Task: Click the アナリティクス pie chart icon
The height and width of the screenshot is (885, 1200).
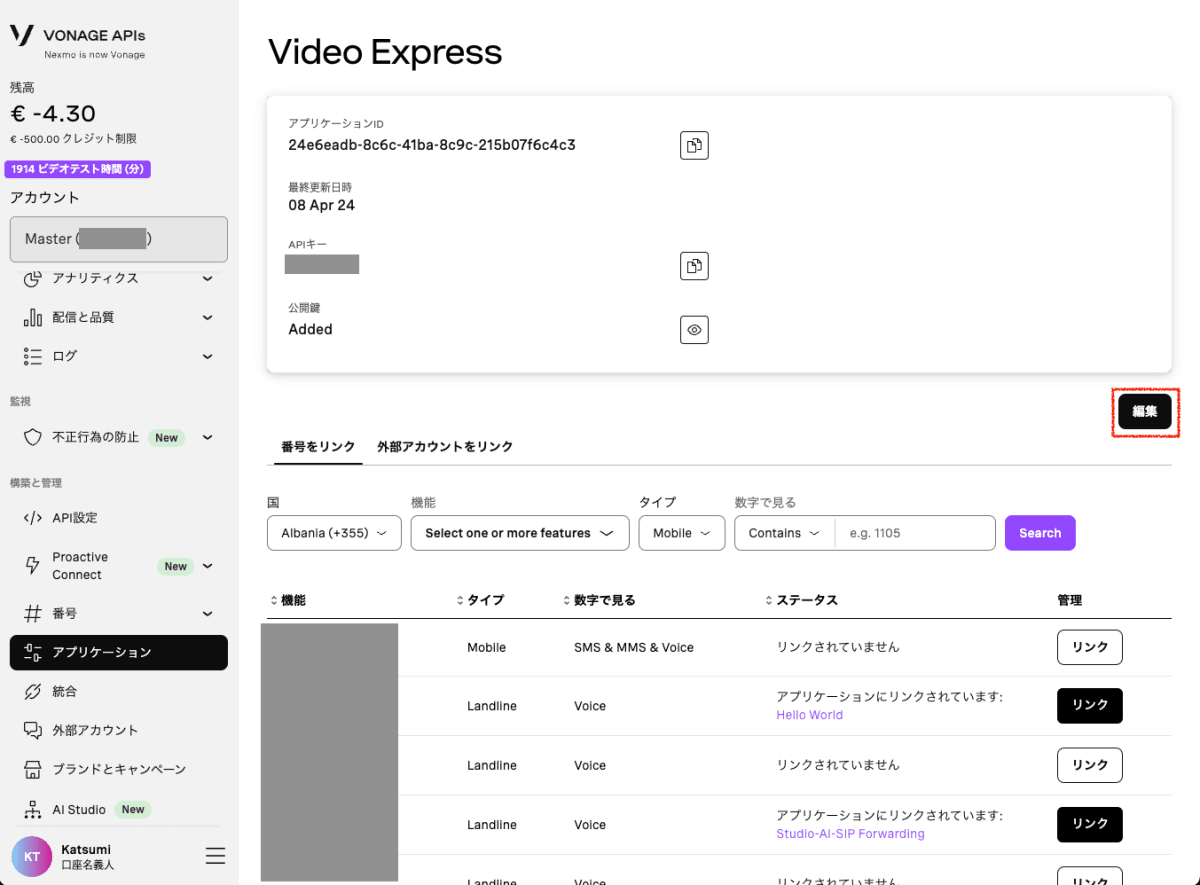Action: point(33,278)
